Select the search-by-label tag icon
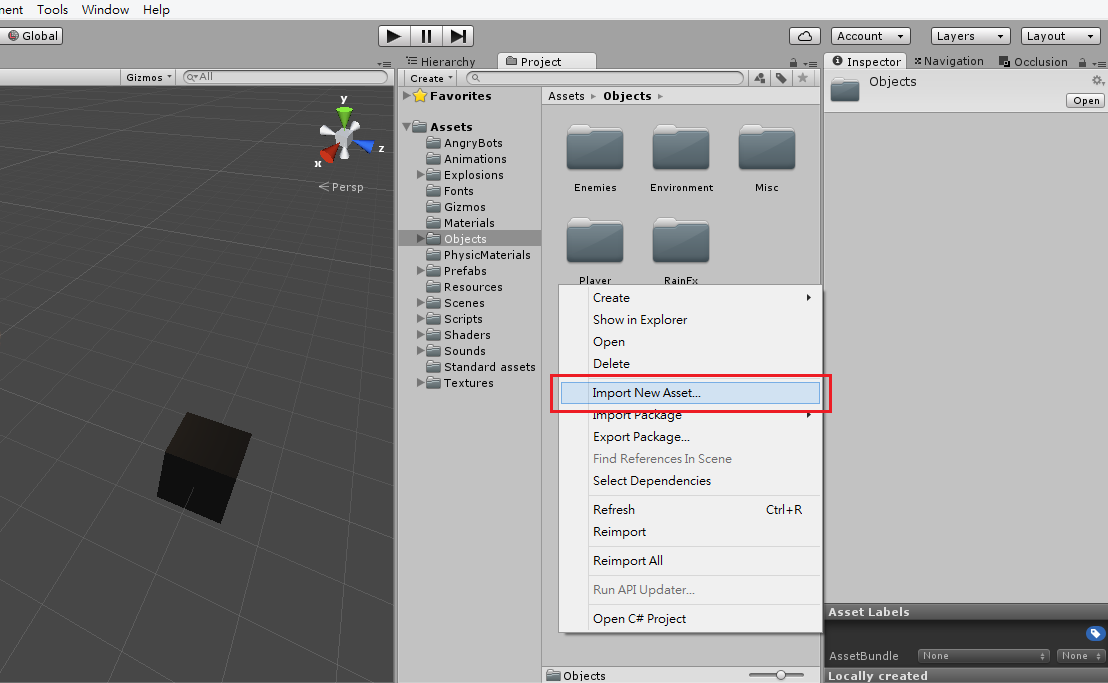1108x683 pixels. click(781, 77)
